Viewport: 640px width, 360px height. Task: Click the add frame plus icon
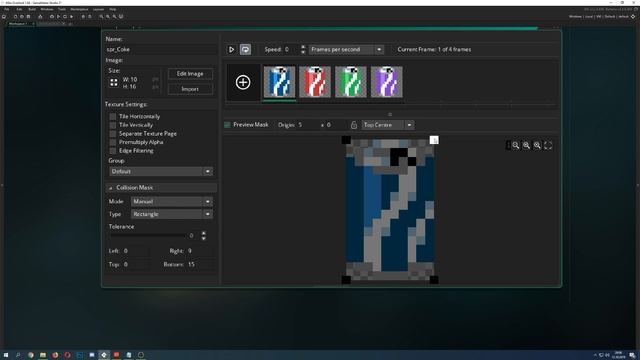coord(243,82)
